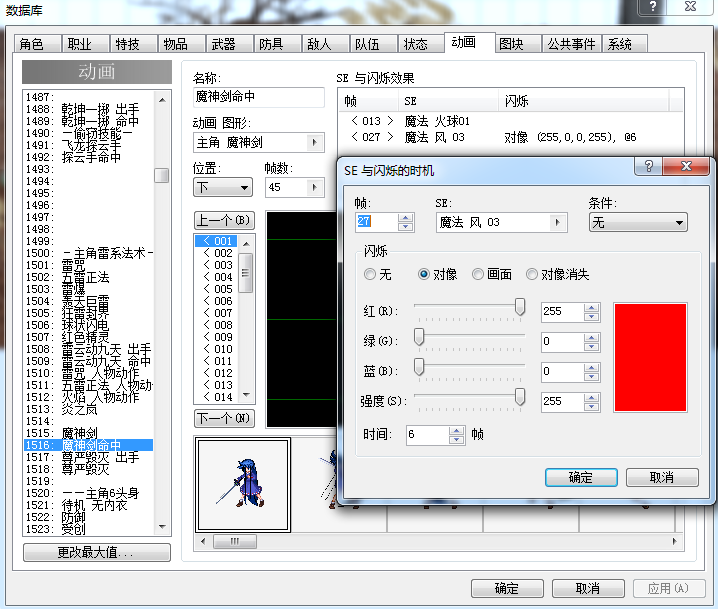Click database 取消 button at bottom
Image resolution: width=718 pixels, height=609 pixels.
588,588
